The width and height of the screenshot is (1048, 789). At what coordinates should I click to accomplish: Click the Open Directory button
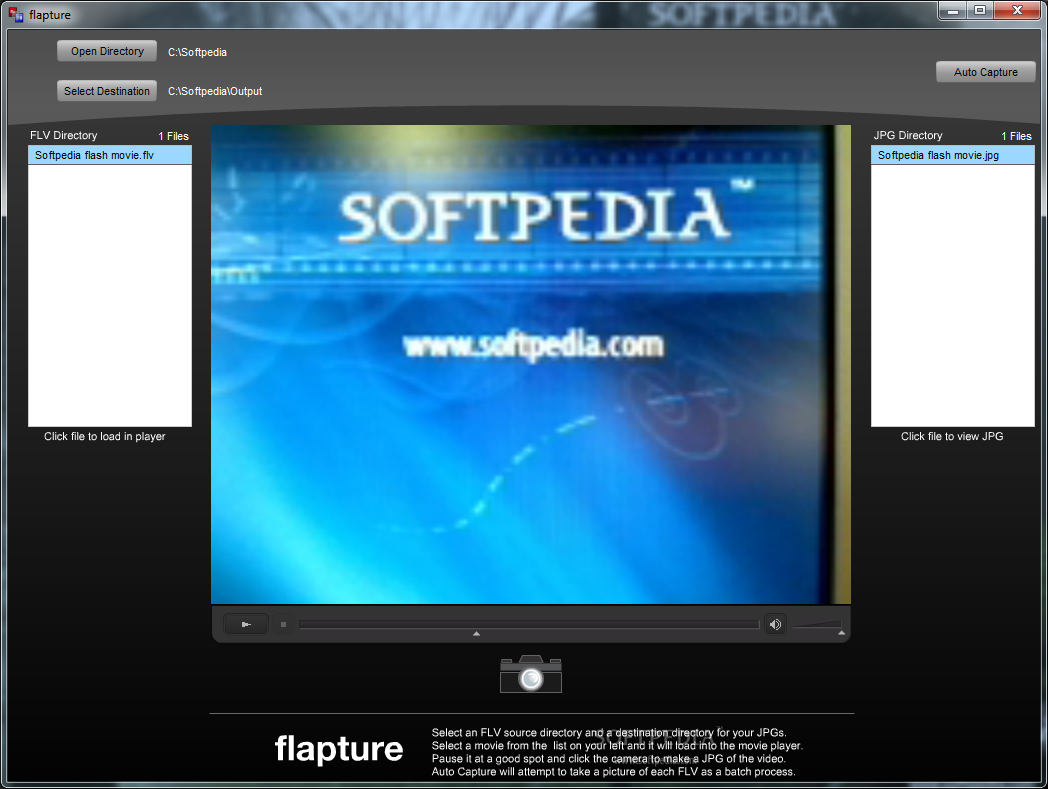pyautogui.click(x=107, y=51)
